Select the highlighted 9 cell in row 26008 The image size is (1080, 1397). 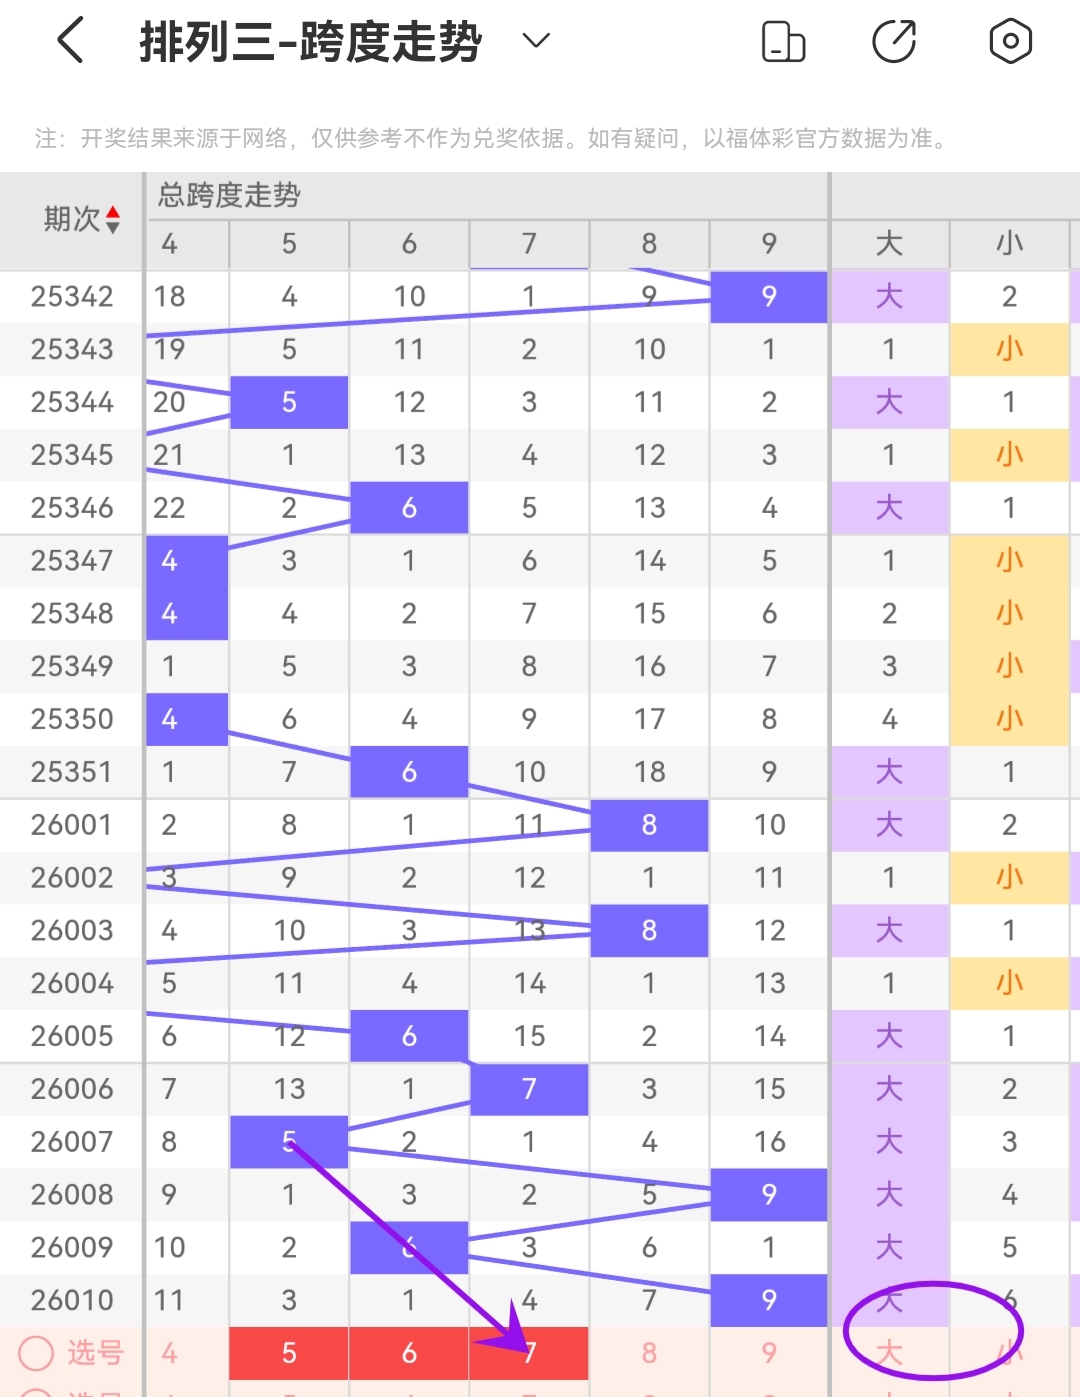point(769,1194)
